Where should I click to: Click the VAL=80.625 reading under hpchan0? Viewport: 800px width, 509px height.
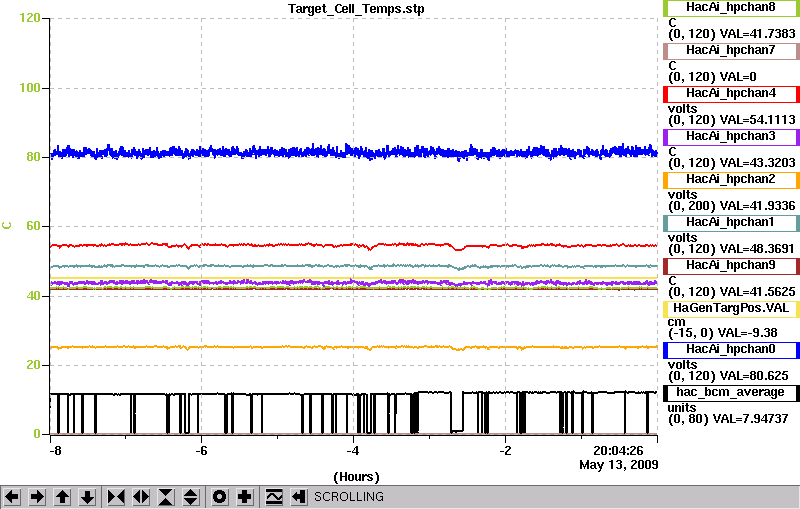click(x=754, y=376)
